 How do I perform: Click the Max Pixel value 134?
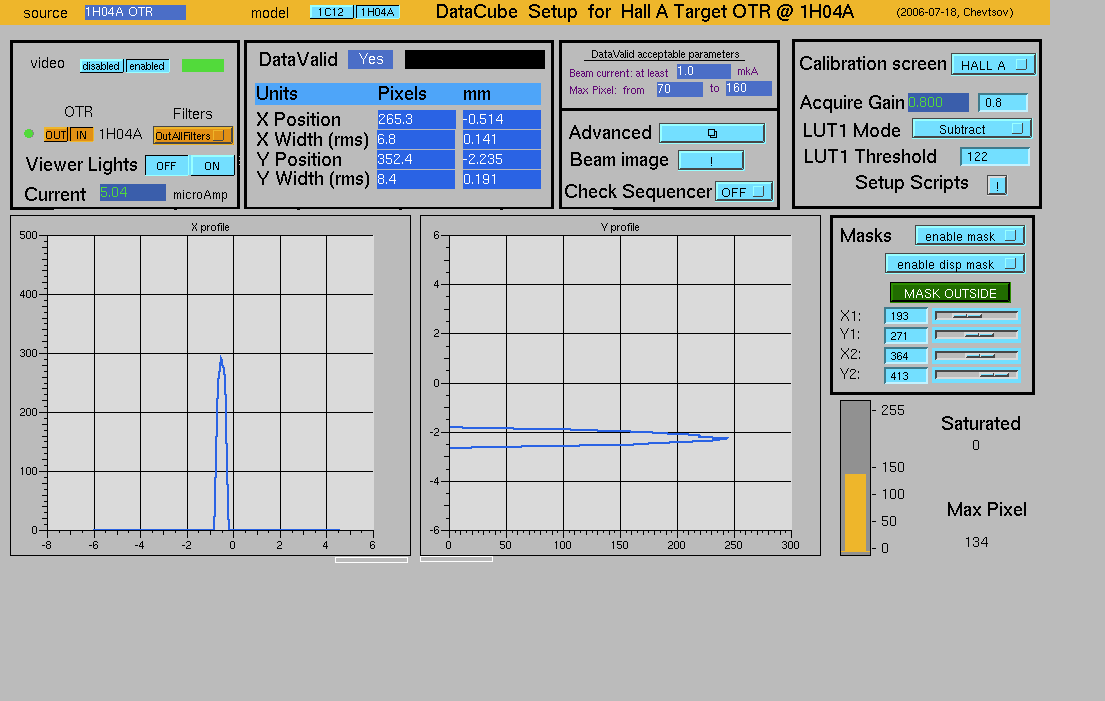[x=976, y=542]
